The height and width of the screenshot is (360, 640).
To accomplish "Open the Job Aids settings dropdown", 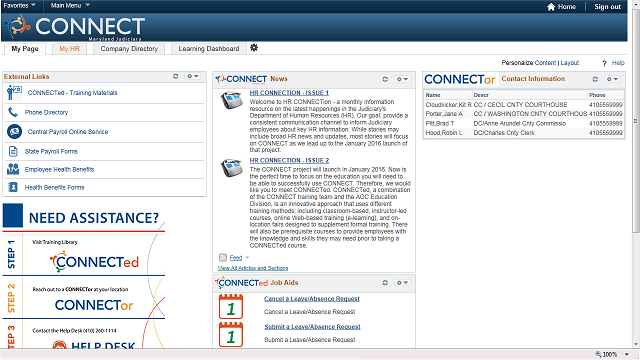I will [x=402, y=282].
